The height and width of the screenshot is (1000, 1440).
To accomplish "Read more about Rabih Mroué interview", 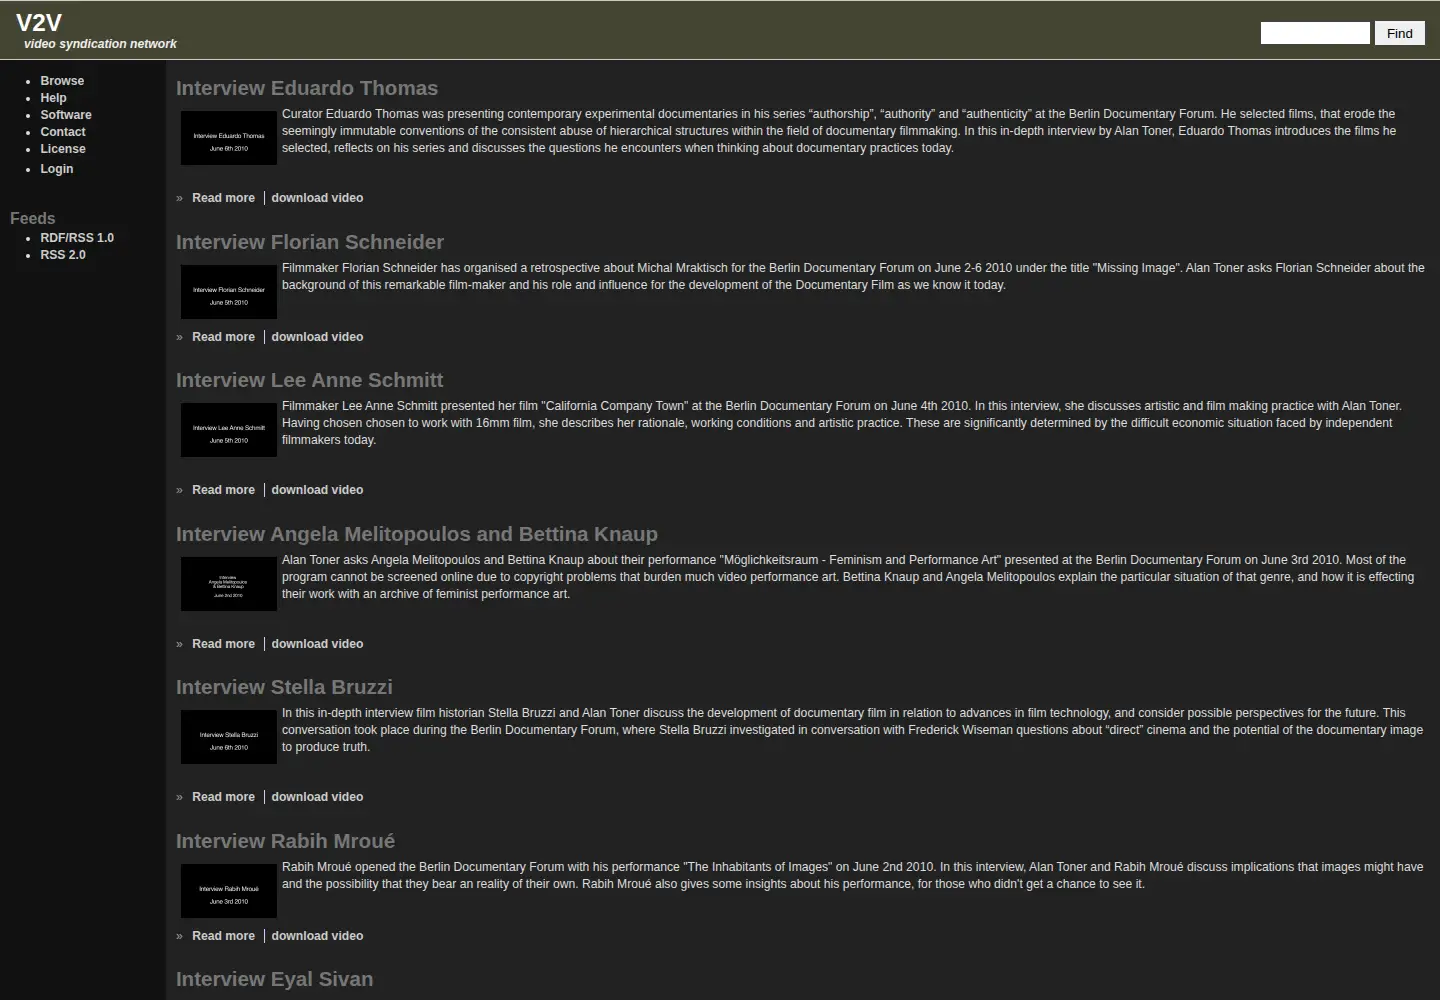I will pos(223,936).
